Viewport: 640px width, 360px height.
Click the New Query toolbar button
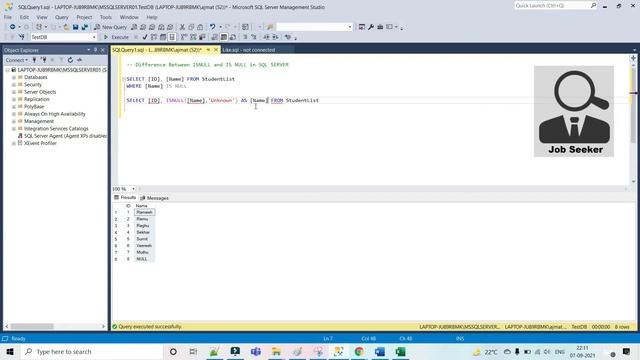pyautogui.click(x=111, y=27)
